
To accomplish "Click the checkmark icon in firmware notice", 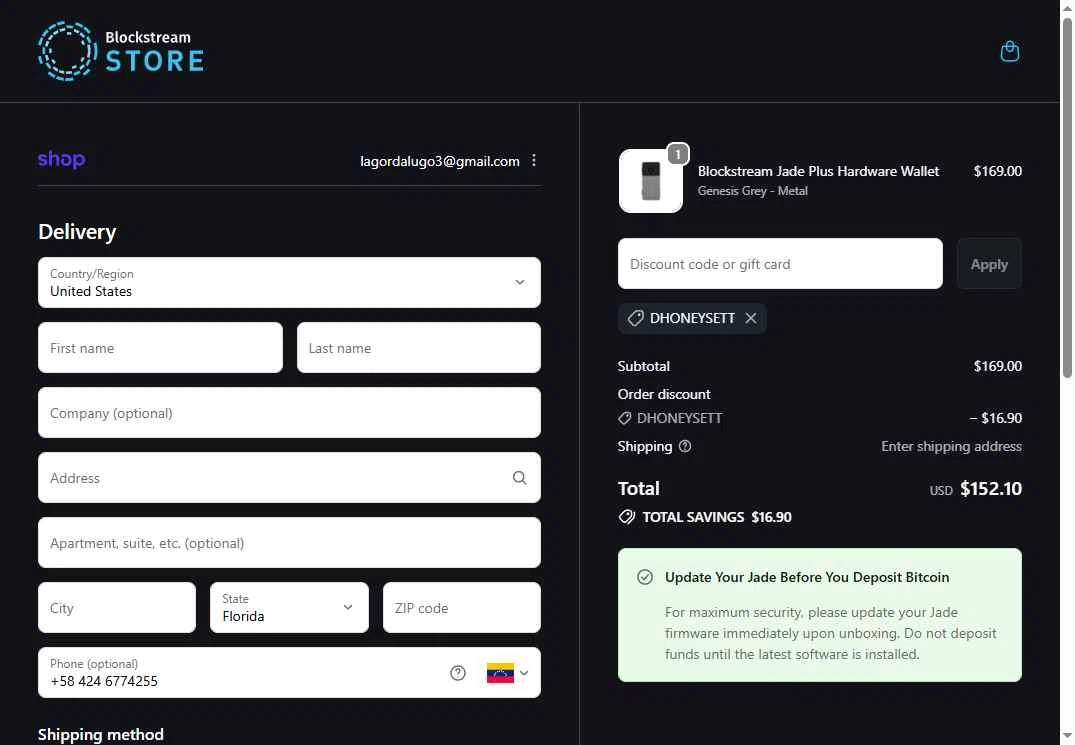I will click(645, 577).
